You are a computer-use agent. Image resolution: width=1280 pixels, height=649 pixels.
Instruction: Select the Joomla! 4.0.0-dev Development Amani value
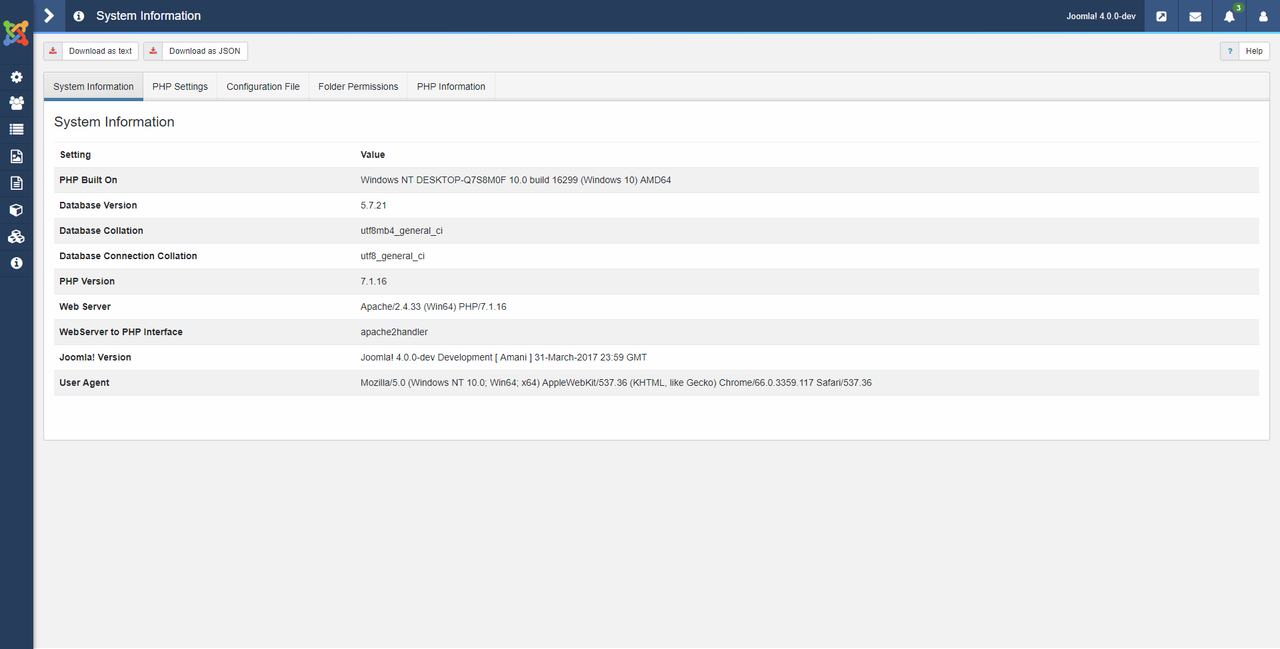(x=504, y=357)
